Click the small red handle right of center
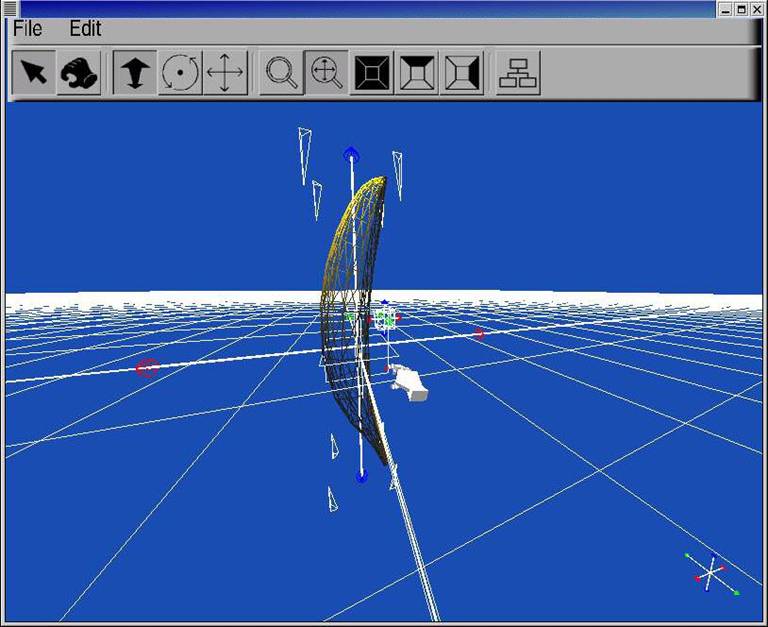Image resolution: width=768 pixels, height=627 pixels. point(479,334)
